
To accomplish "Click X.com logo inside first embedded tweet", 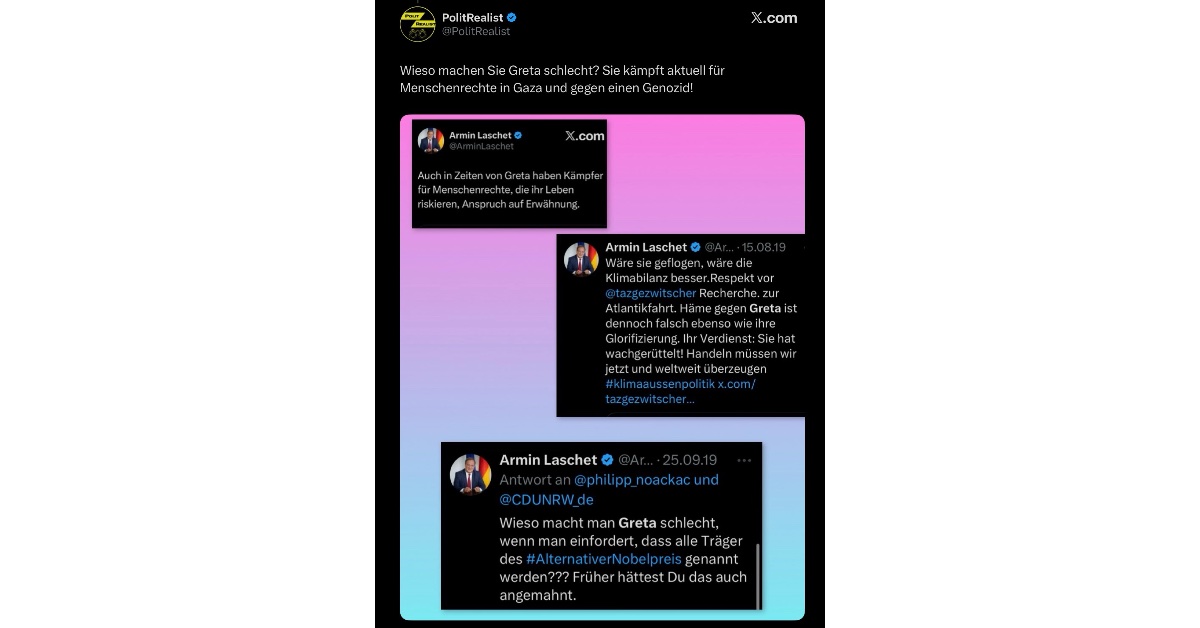I will (x=584, y=136).
